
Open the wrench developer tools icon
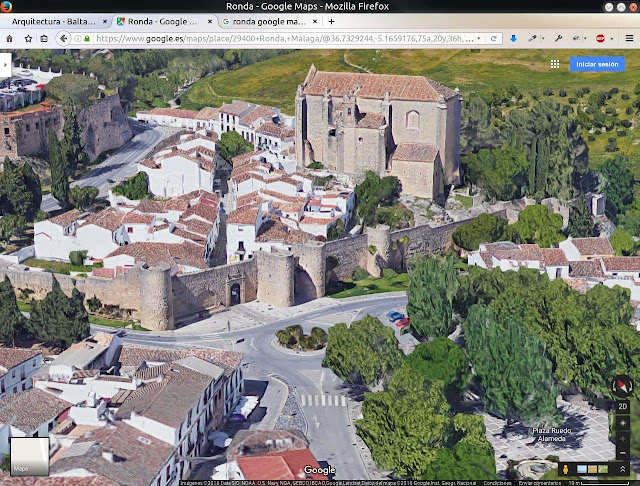click(558, 38)
